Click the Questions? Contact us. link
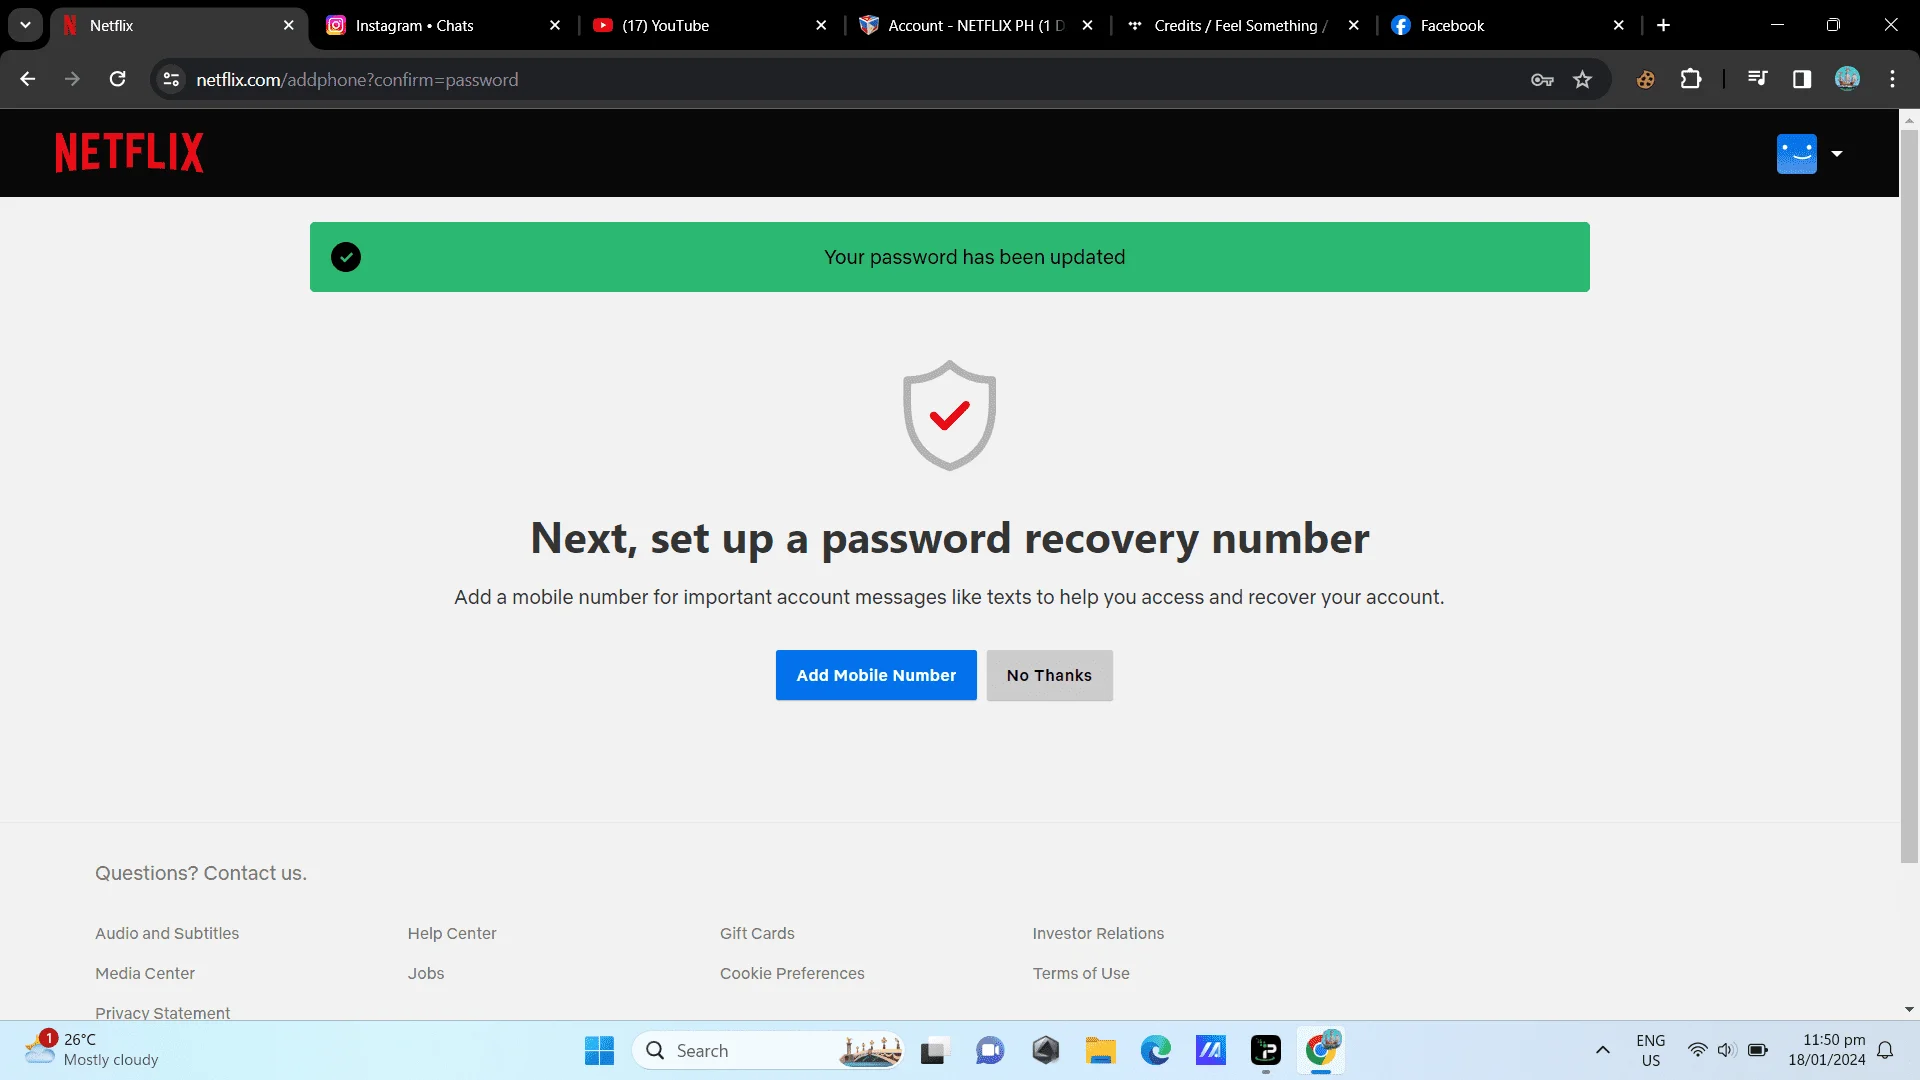Viewport: 1920px width, 1080px height. (x=201, y=873)
